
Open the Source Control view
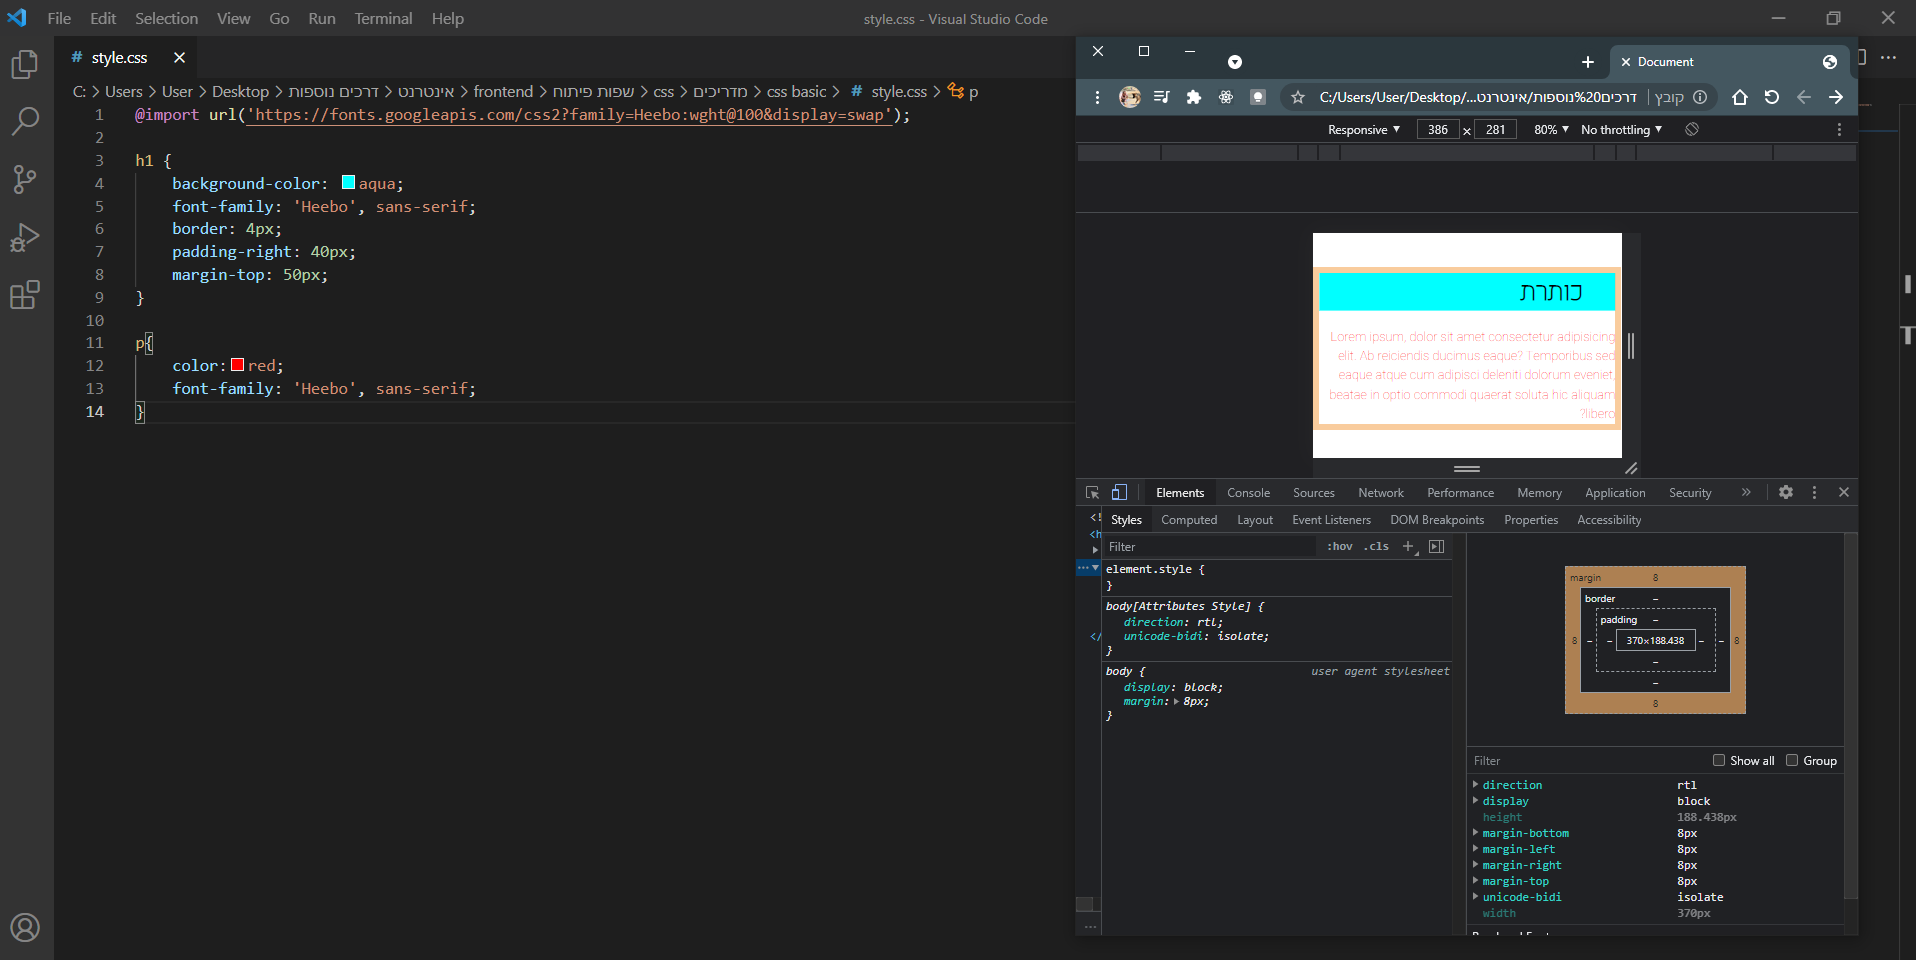(25, 180)
